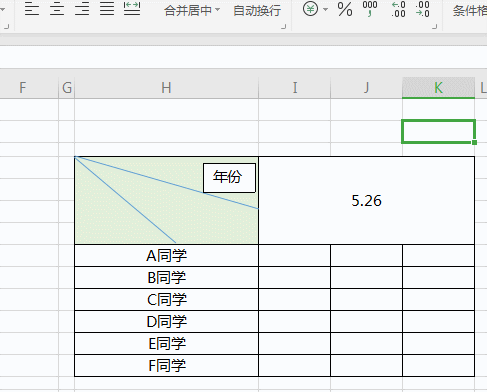The height and width of the screenshot is (392, 487).
Task: Apply the currency format icon
Action: 310,9
